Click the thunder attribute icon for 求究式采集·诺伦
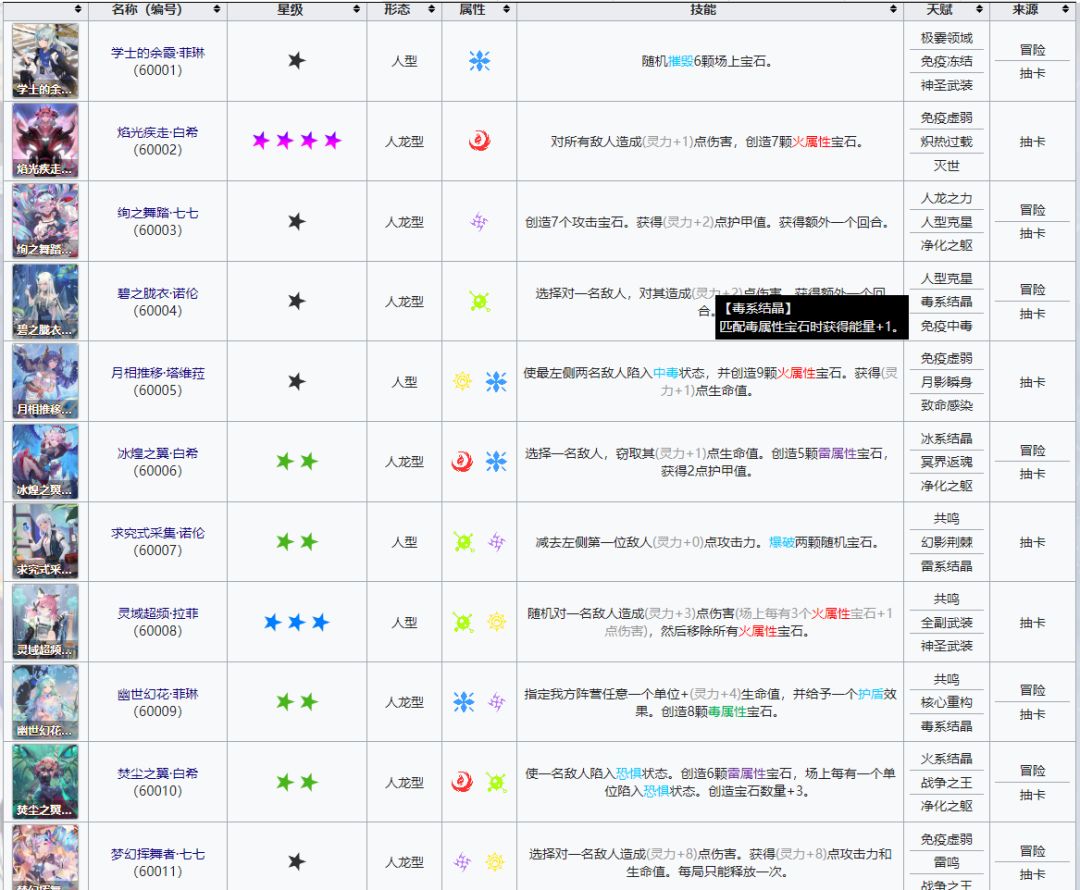 point(497,542)
